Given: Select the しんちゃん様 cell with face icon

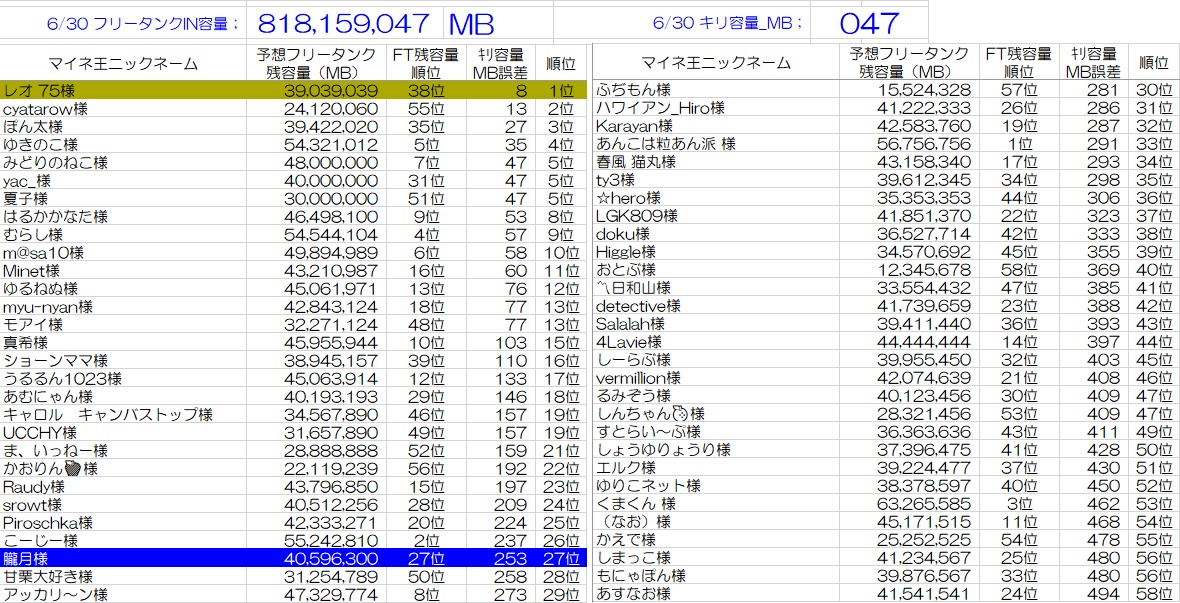Looking at the screenshot, I should click(x=715, y=413).
